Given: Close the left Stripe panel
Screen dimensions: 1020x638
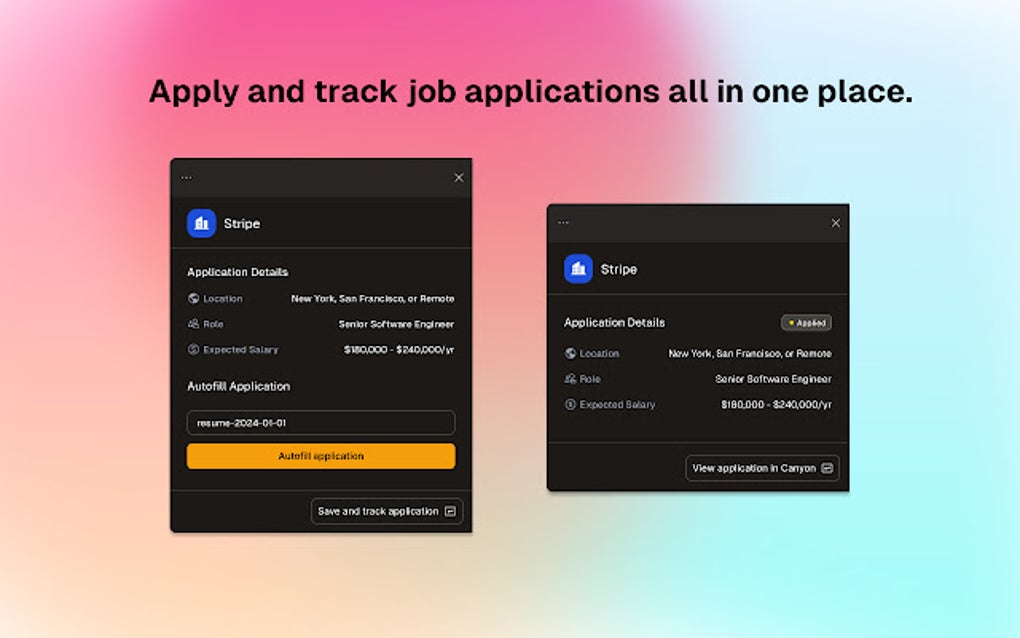Looking at the screenshot, I should point(459,178).
